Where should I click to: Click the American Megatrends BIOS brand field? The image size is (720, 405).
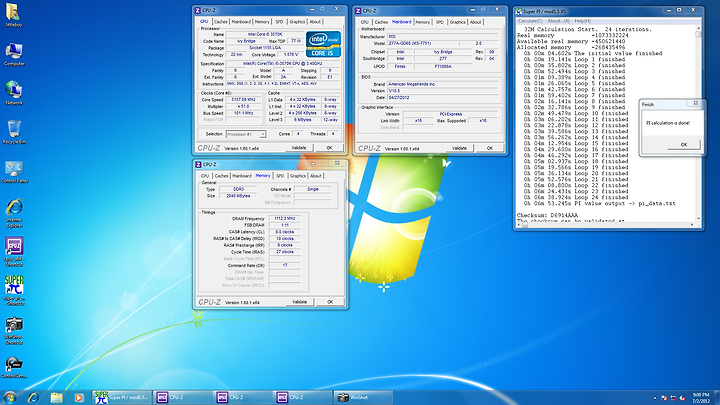[x=443, y=84]
